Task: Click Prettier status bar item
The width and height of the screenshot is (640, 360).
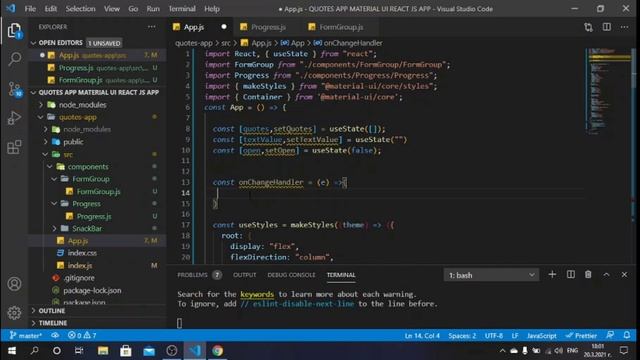Action: 581,336
